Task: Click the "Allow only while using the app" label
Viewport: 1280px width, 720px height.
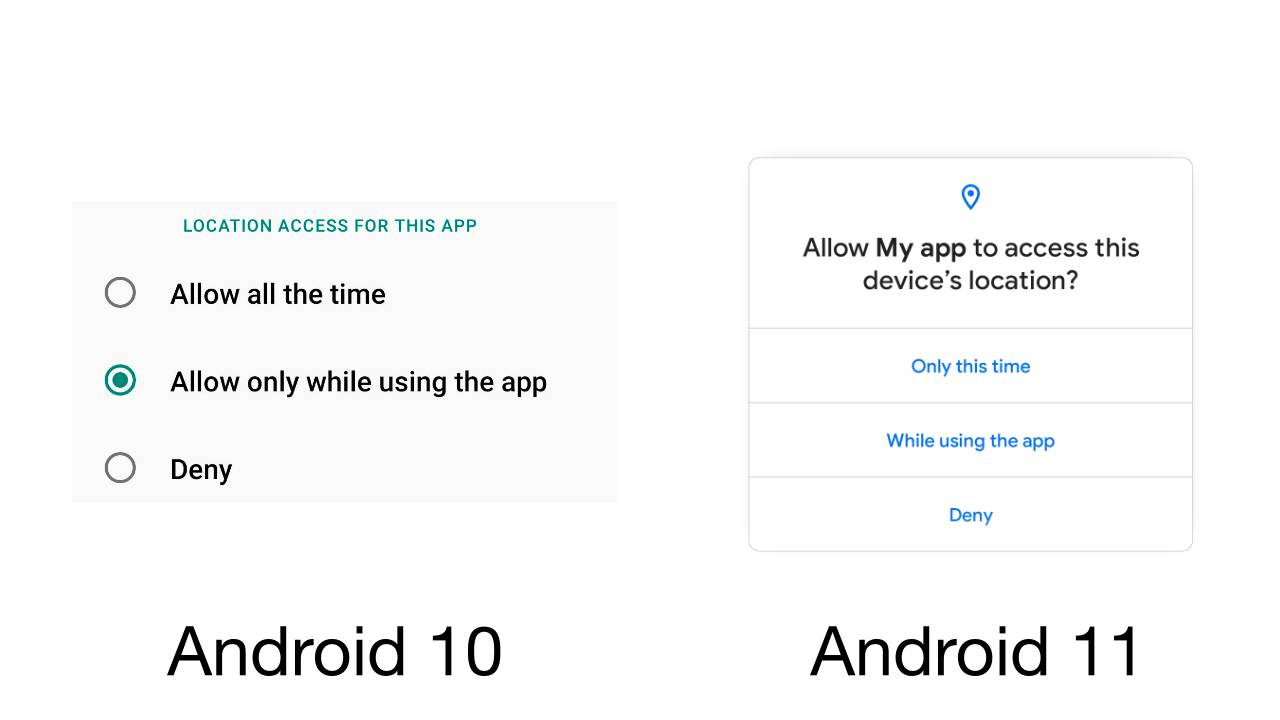Action: pos(358,382)
